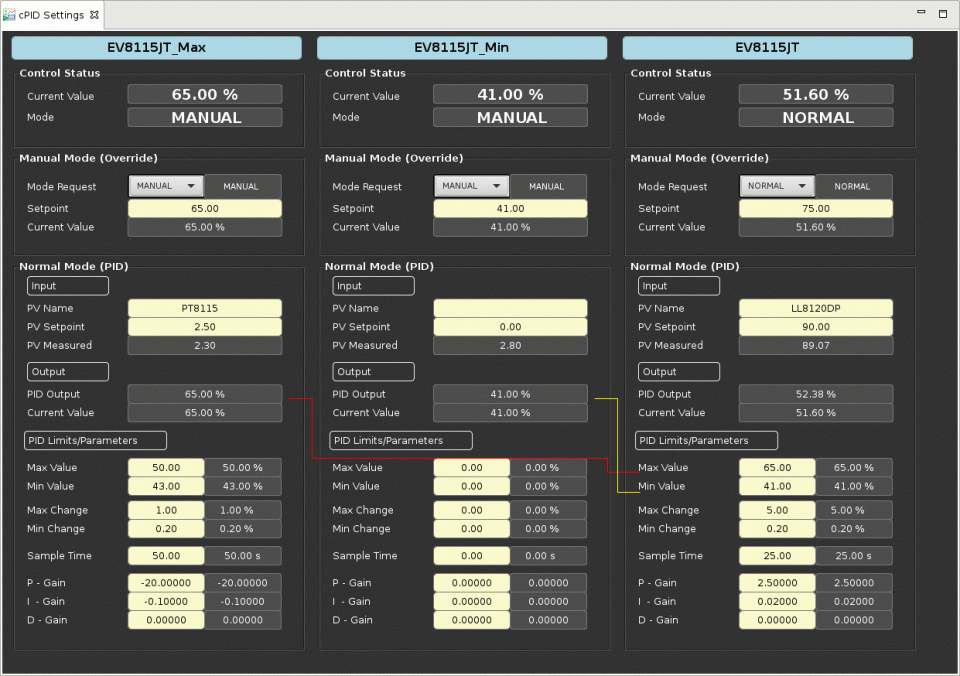Viewport: 960px width, 676px height.
Task: Edit the P - Gain field showing -20.00000
Action: 166,583
